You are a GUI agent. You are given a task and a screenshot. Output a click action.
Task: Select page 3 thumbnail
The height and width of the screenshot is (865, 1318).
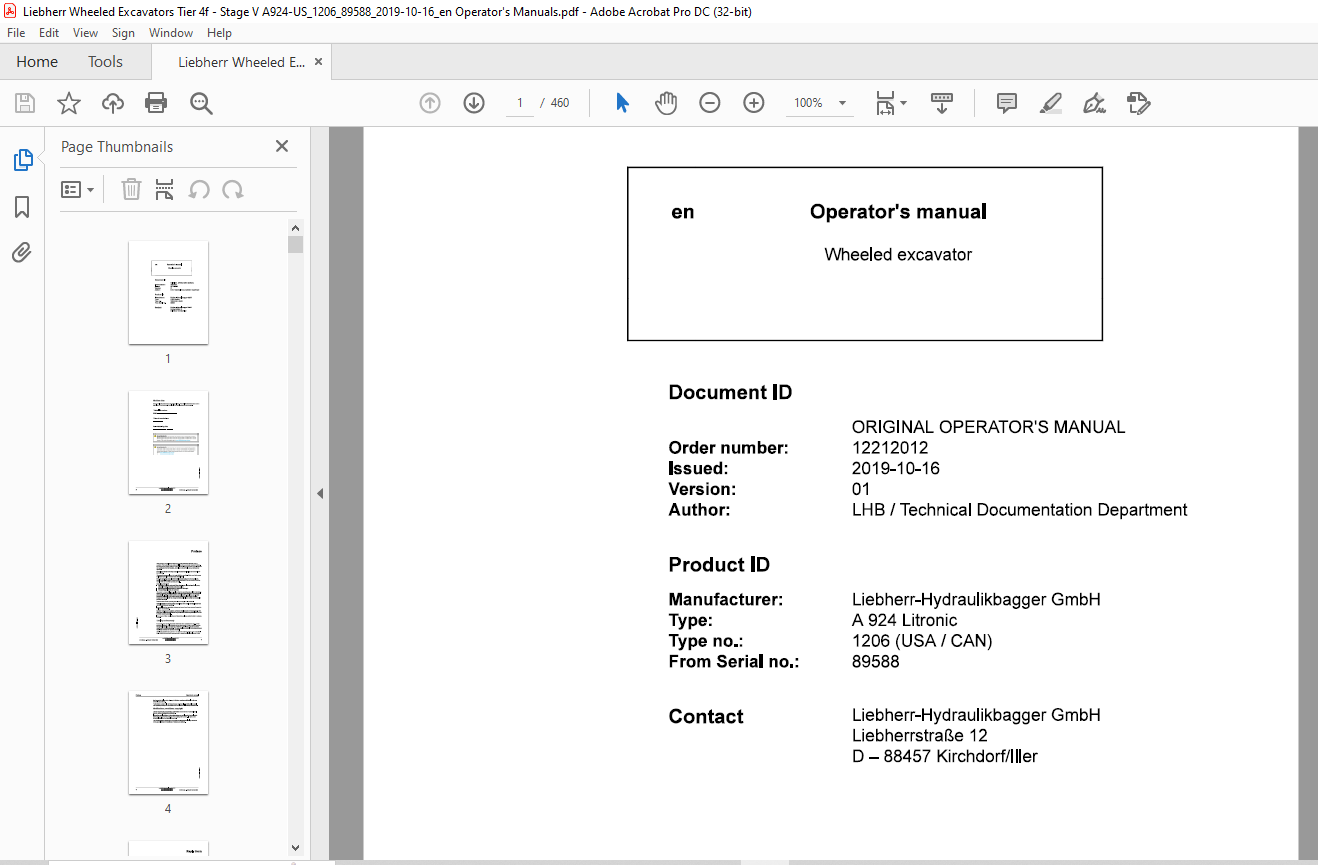(x=168, y=592)
